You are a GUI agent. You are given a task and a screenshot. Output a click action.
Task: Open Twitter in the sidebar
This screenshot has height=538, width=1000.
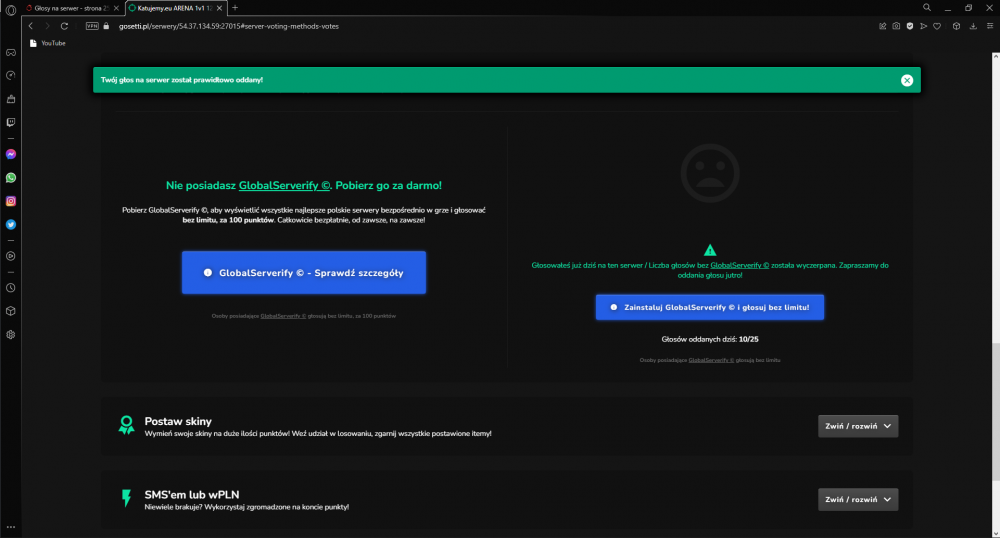[x=11, y=224]
